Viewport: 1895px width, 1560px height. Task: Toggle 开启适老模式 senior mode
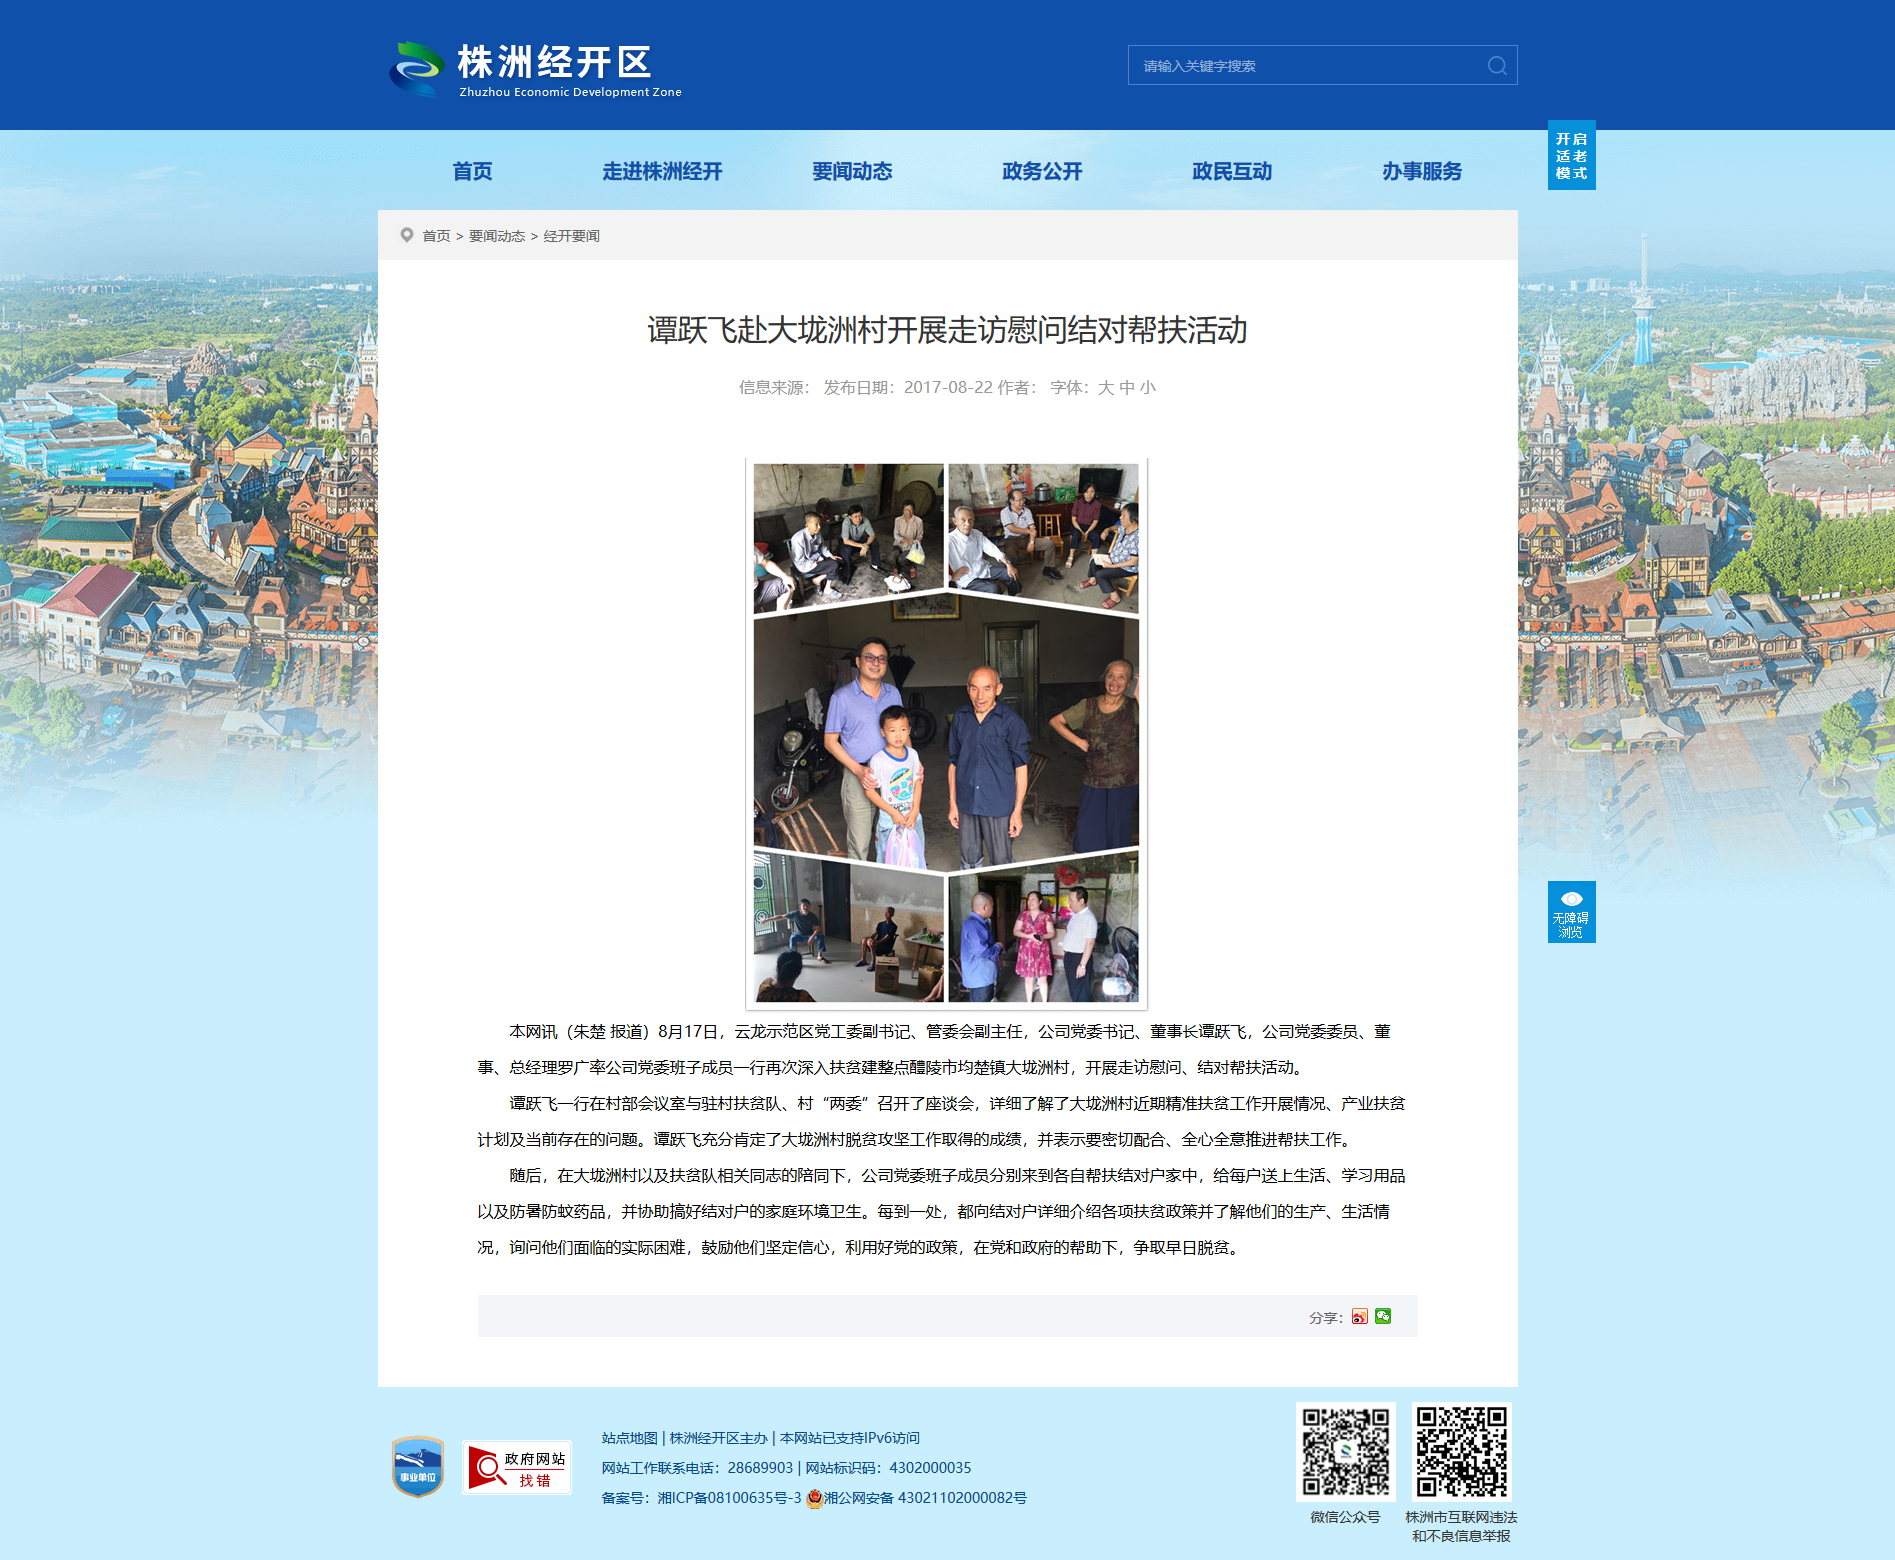pos(1572,156)
